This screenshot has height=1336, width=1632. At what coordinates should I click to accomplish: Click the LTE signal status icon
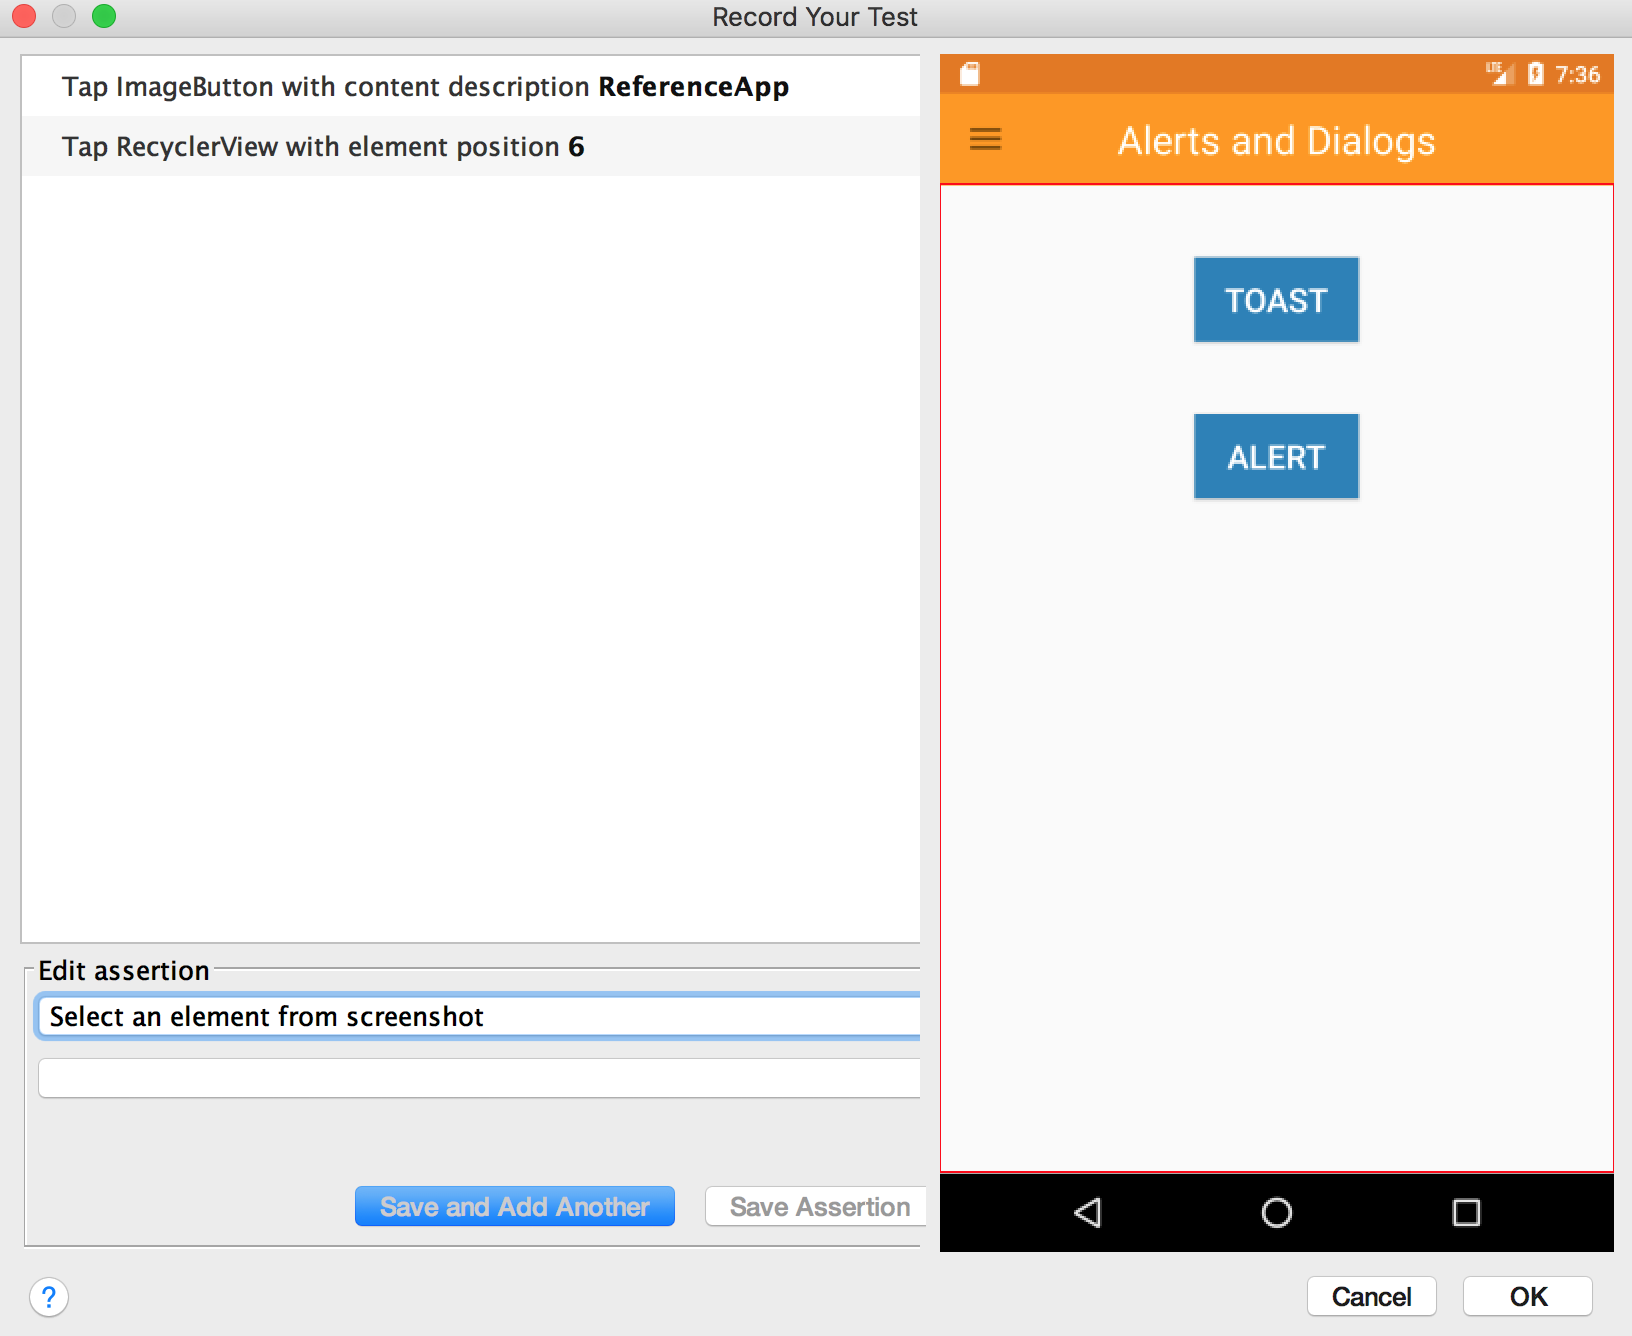pyautogui.click(x=1500, y=73)
